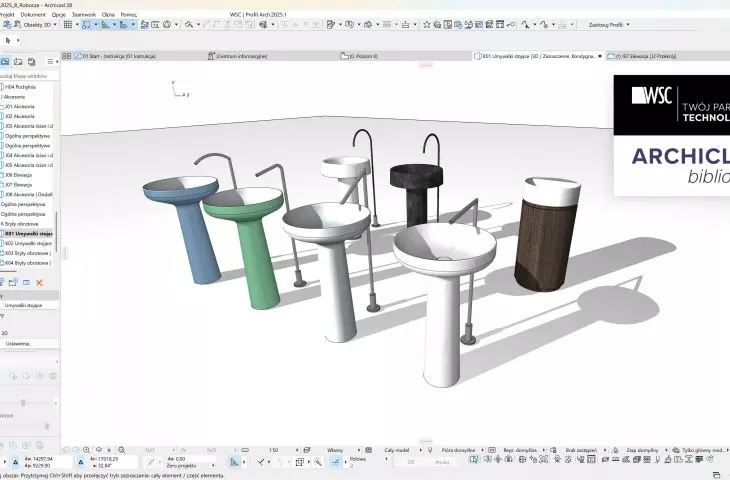Open the Cały model dropdown
This screenshot has height=480, width=730.
(x=399, y=450)
